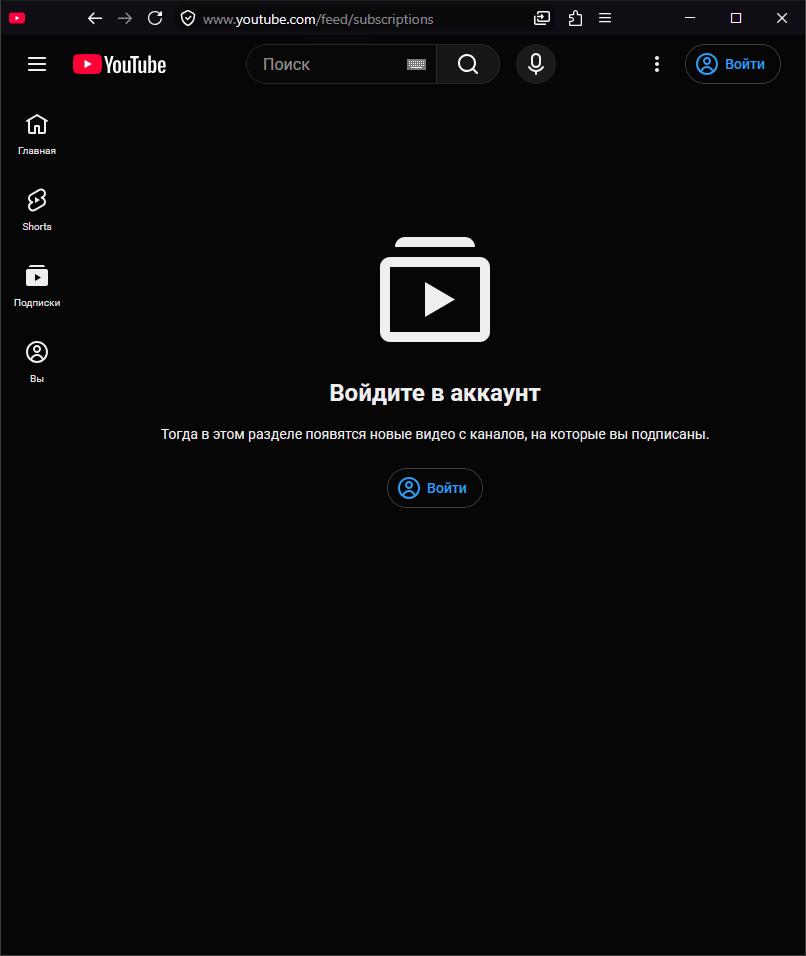
Task: Minimize the browser window
Action: (690, 18)
